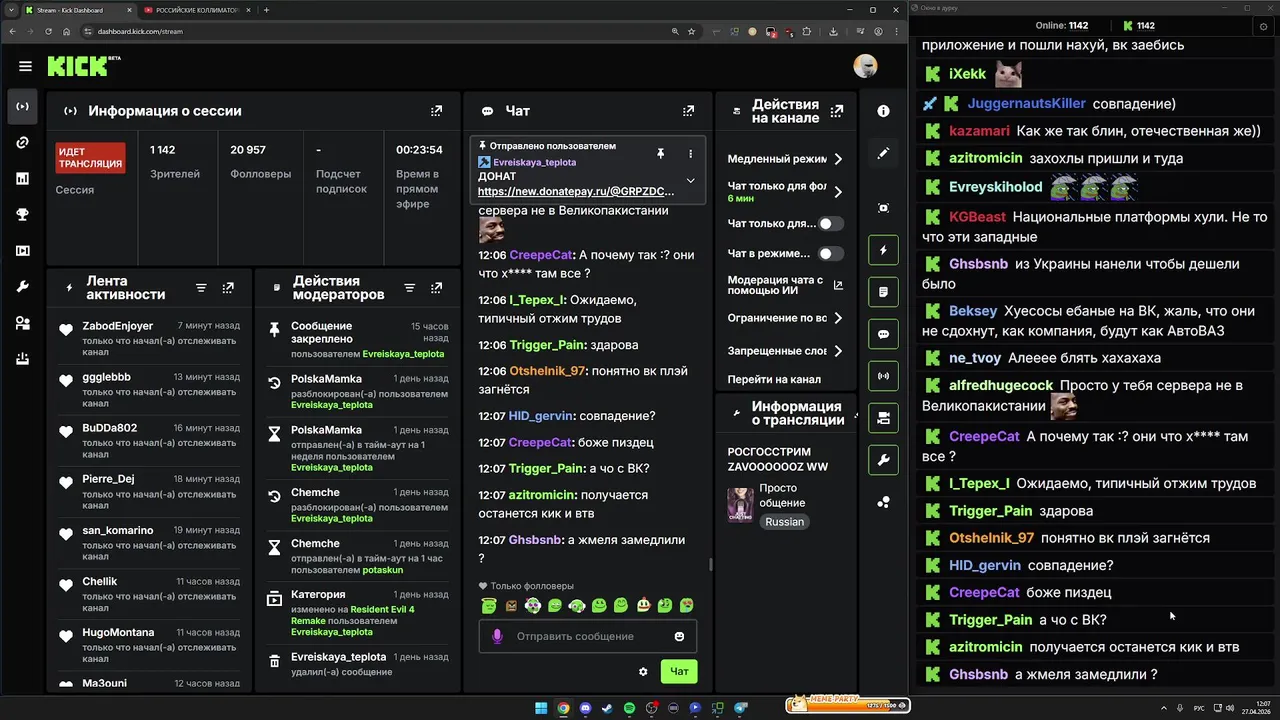
Task: Open Модерация чата с помощью ИИ
Action: pos(785,286)
